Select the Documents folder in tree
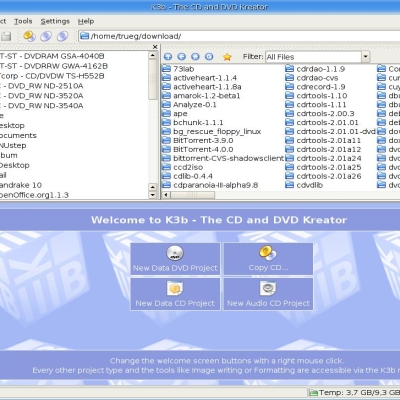 pos(18,136)
